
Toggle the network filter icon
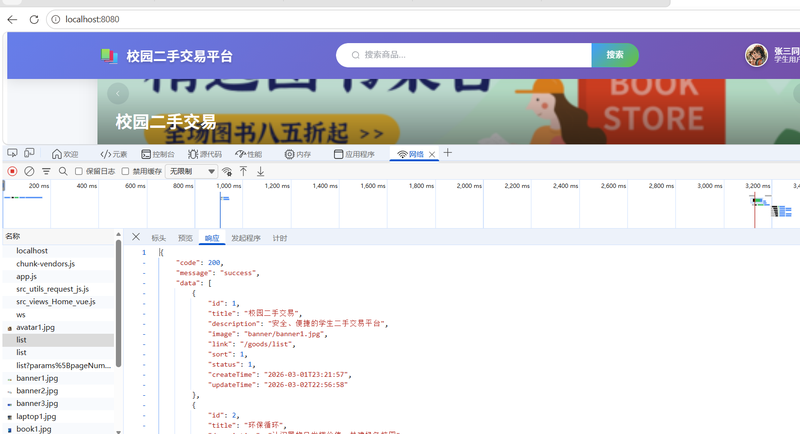point(46,171)
